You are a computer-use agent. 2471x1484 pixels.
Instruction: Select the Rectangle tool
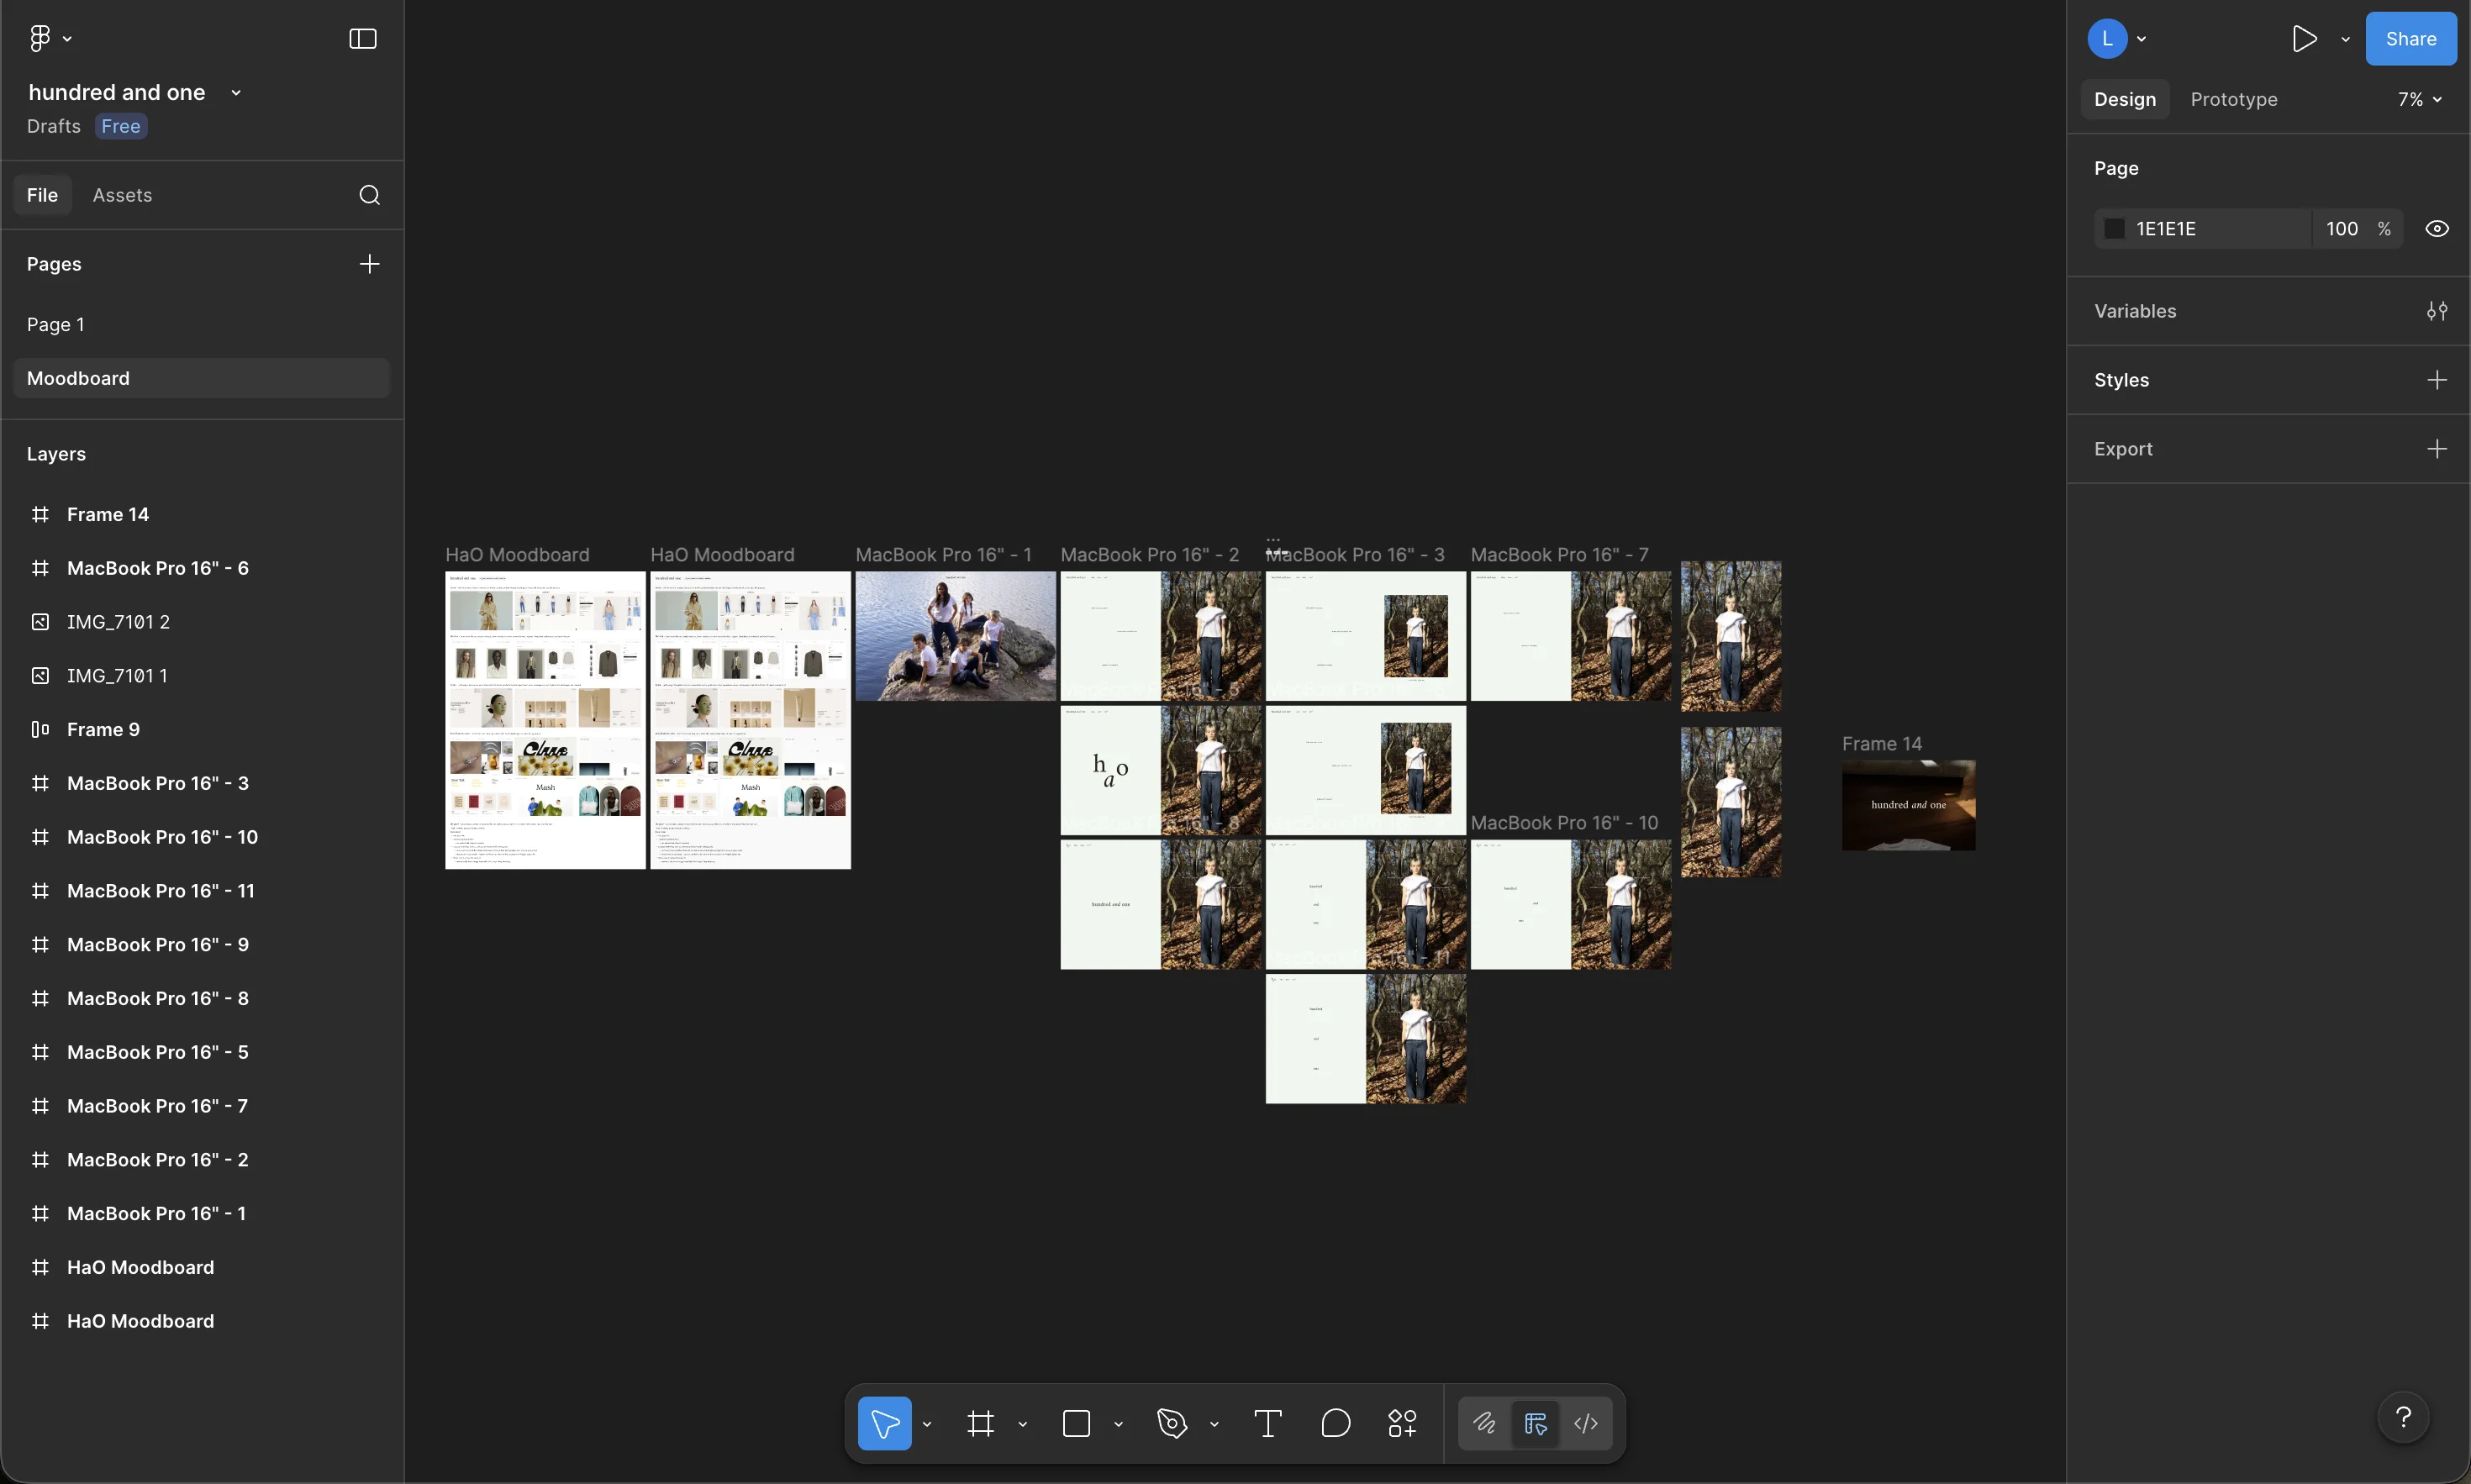click(1077, 1422)
